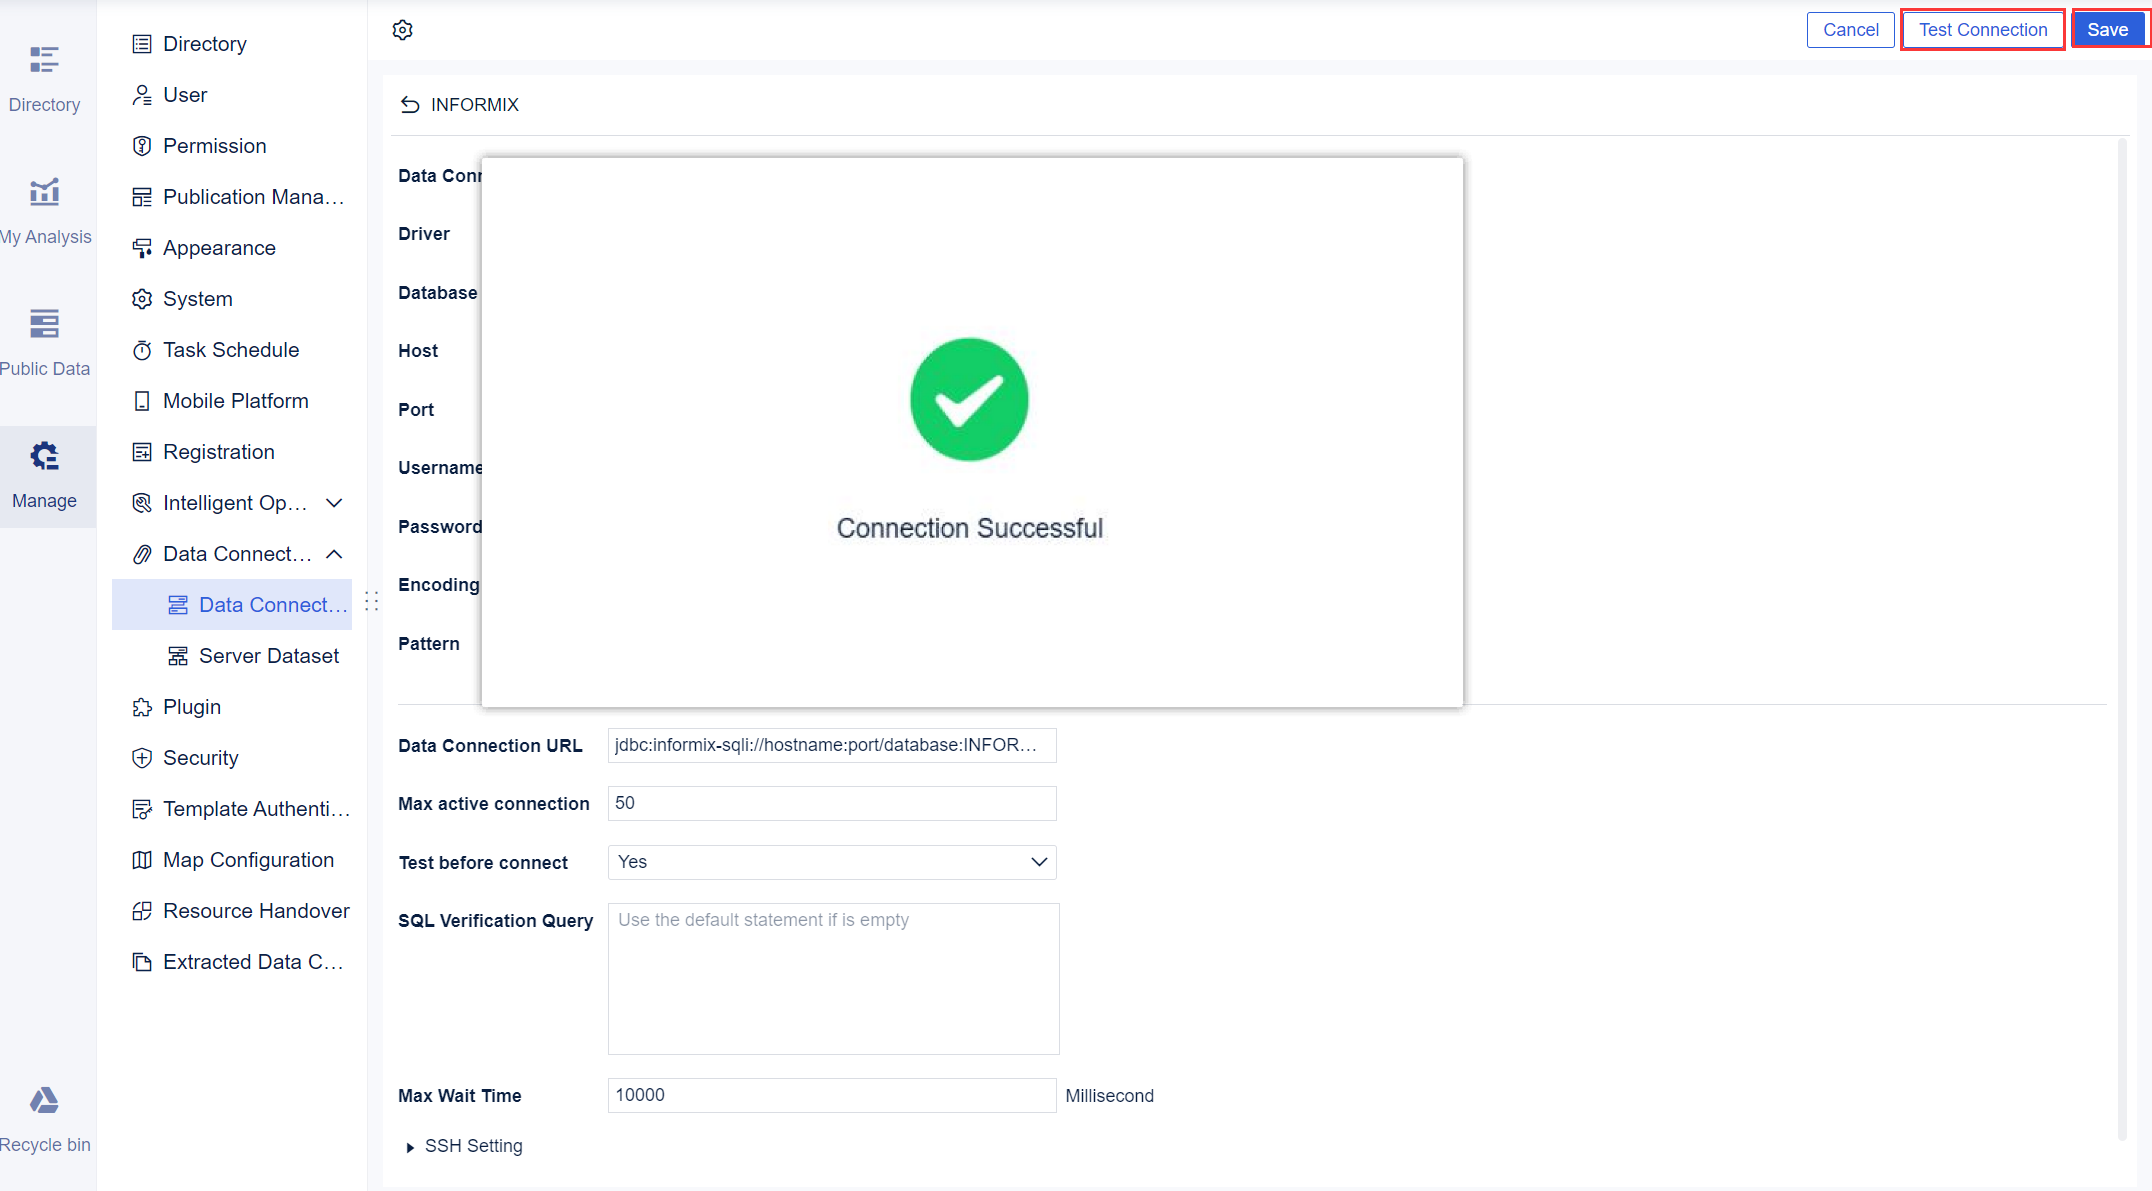Select the Manage gear icon
The width and height of the screenshot is (2152, 1191).
(x=44, y=456)
